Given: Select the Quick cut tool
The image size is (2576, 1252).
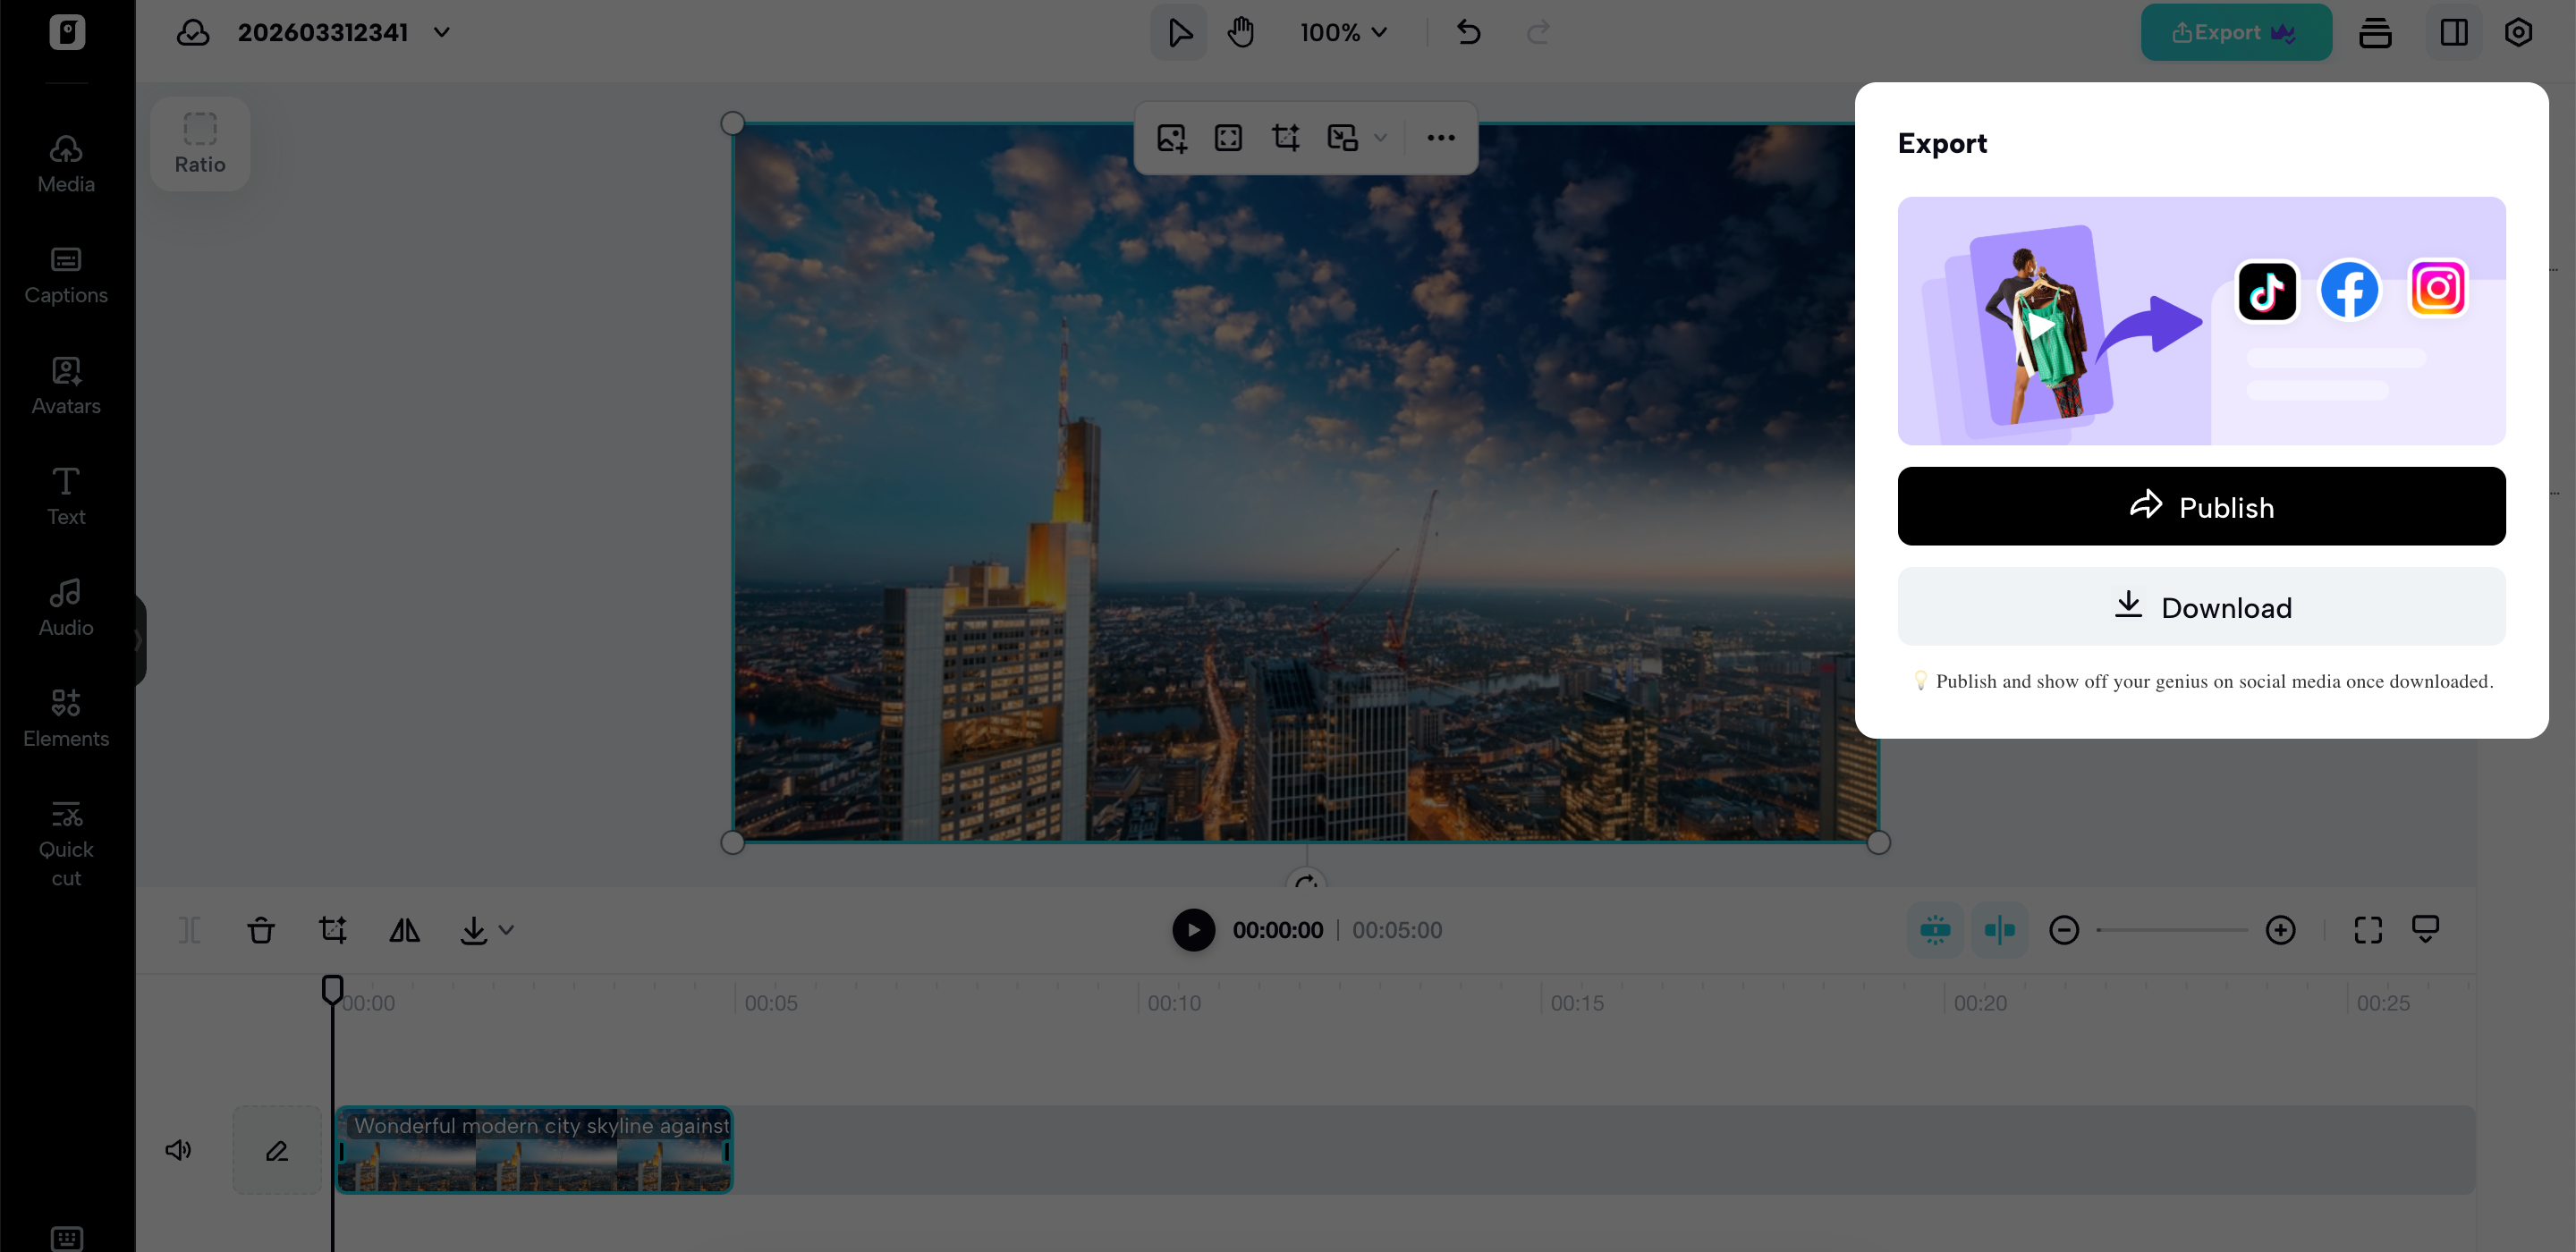Looking at the screenshot, I should pos(65,840).
